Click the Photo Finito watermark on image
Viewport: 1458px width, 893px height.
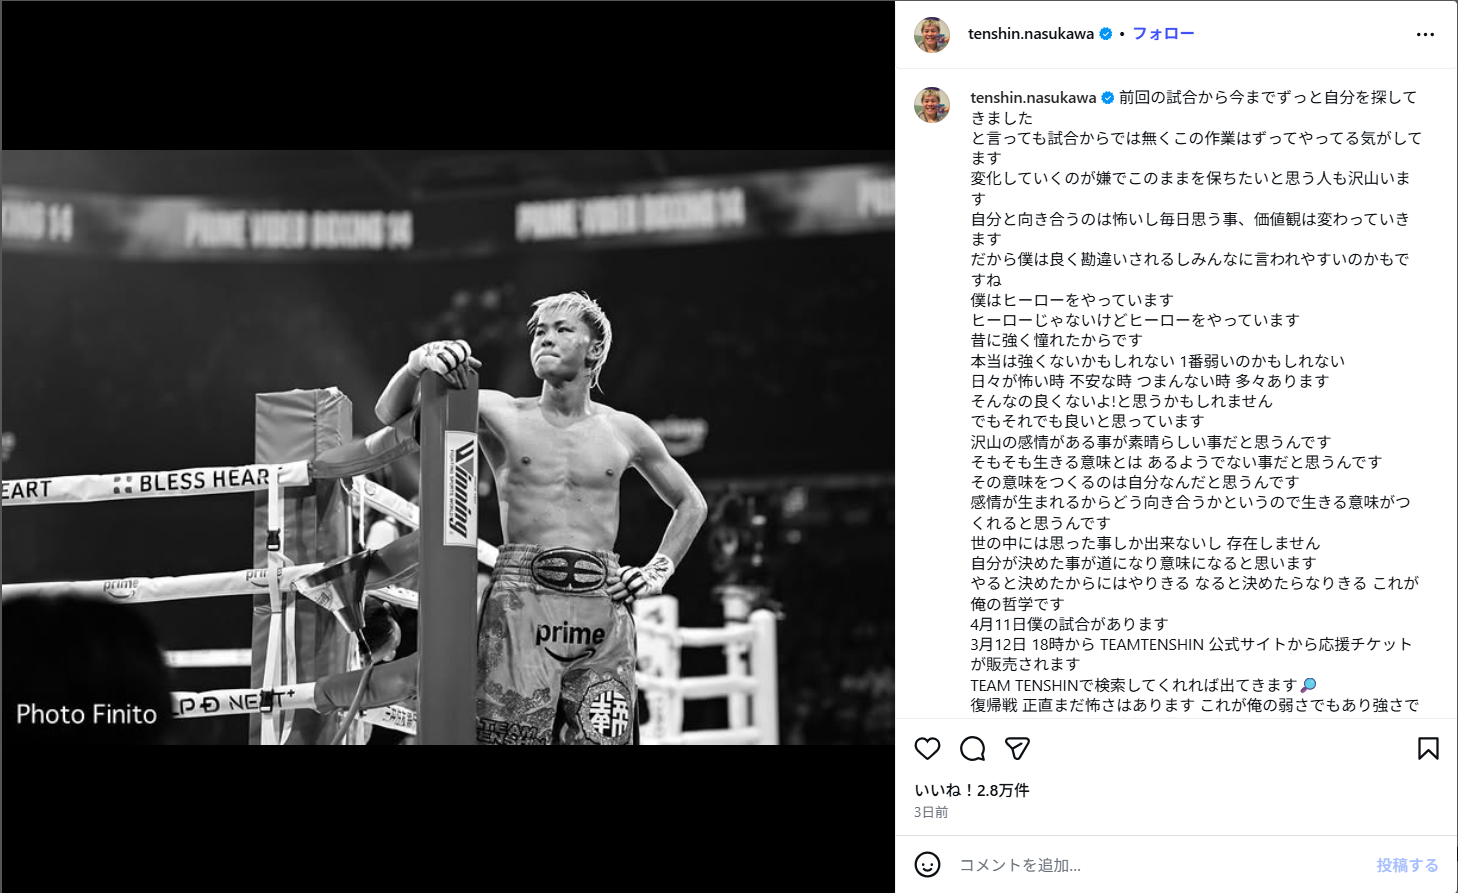(x=87, y=714)
